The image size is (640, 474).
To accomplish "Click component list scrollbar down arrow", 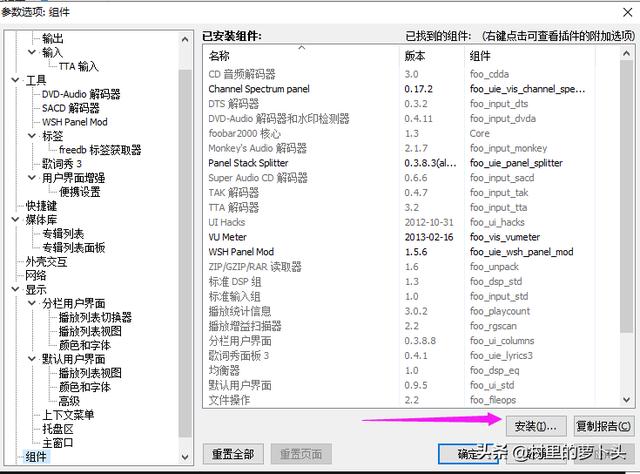I will pyautogui.click(x=627, y=400).
